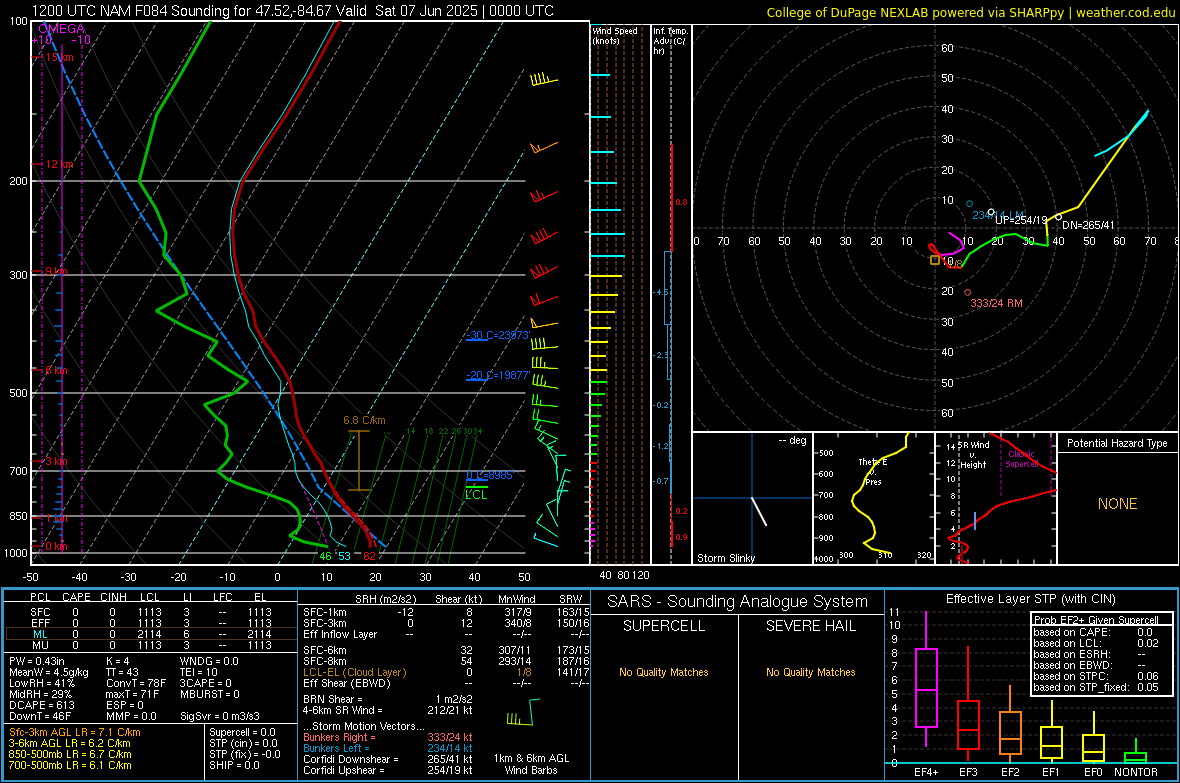
Task: Click the SARS - Sounding Analogue System title
Action: 738,602
